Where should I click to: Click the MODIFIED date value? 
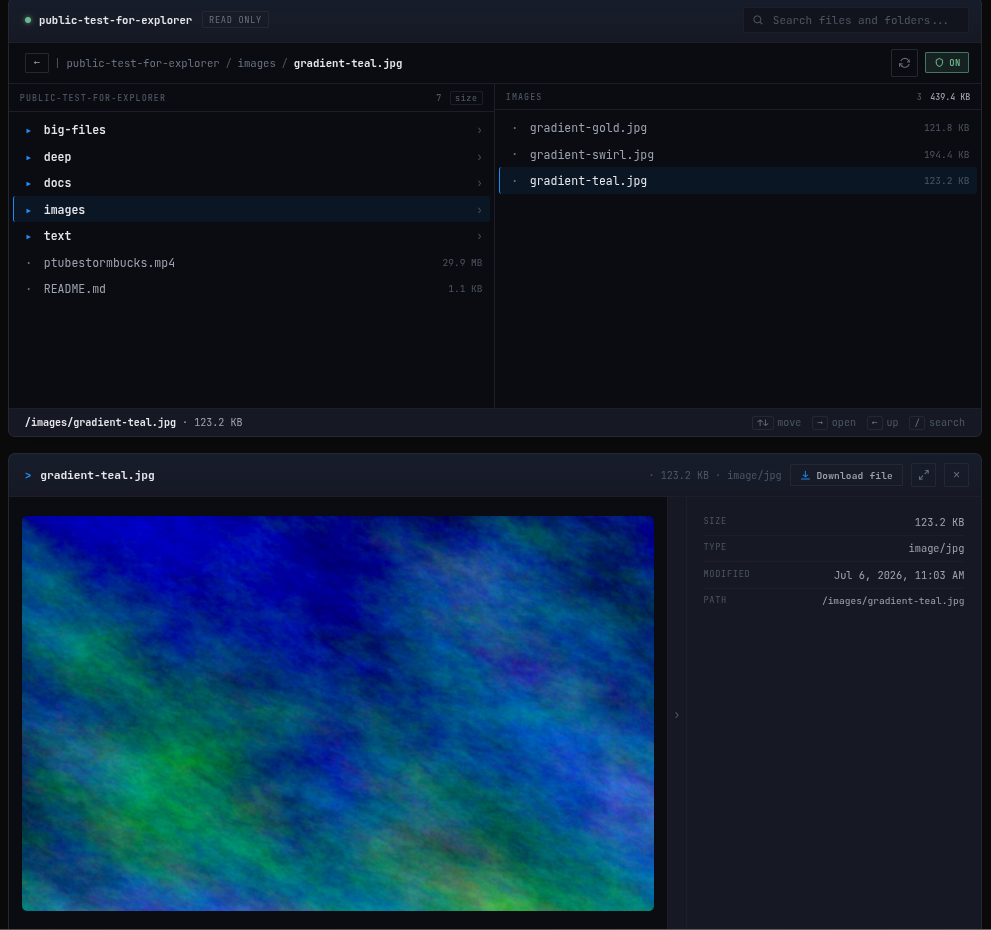click(x=899, y=575)
